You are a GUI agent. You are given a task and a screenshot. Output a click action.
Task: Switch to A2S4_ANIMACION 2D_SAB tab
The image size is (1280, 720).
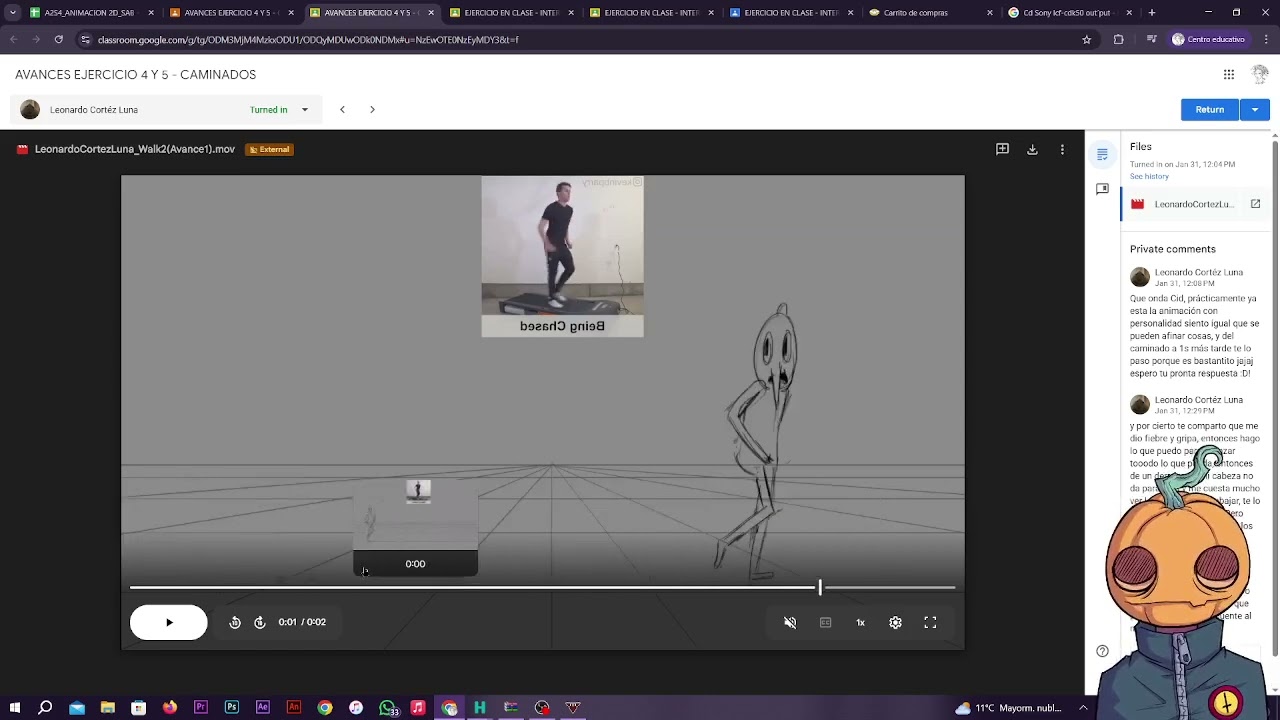click(89, 13)
